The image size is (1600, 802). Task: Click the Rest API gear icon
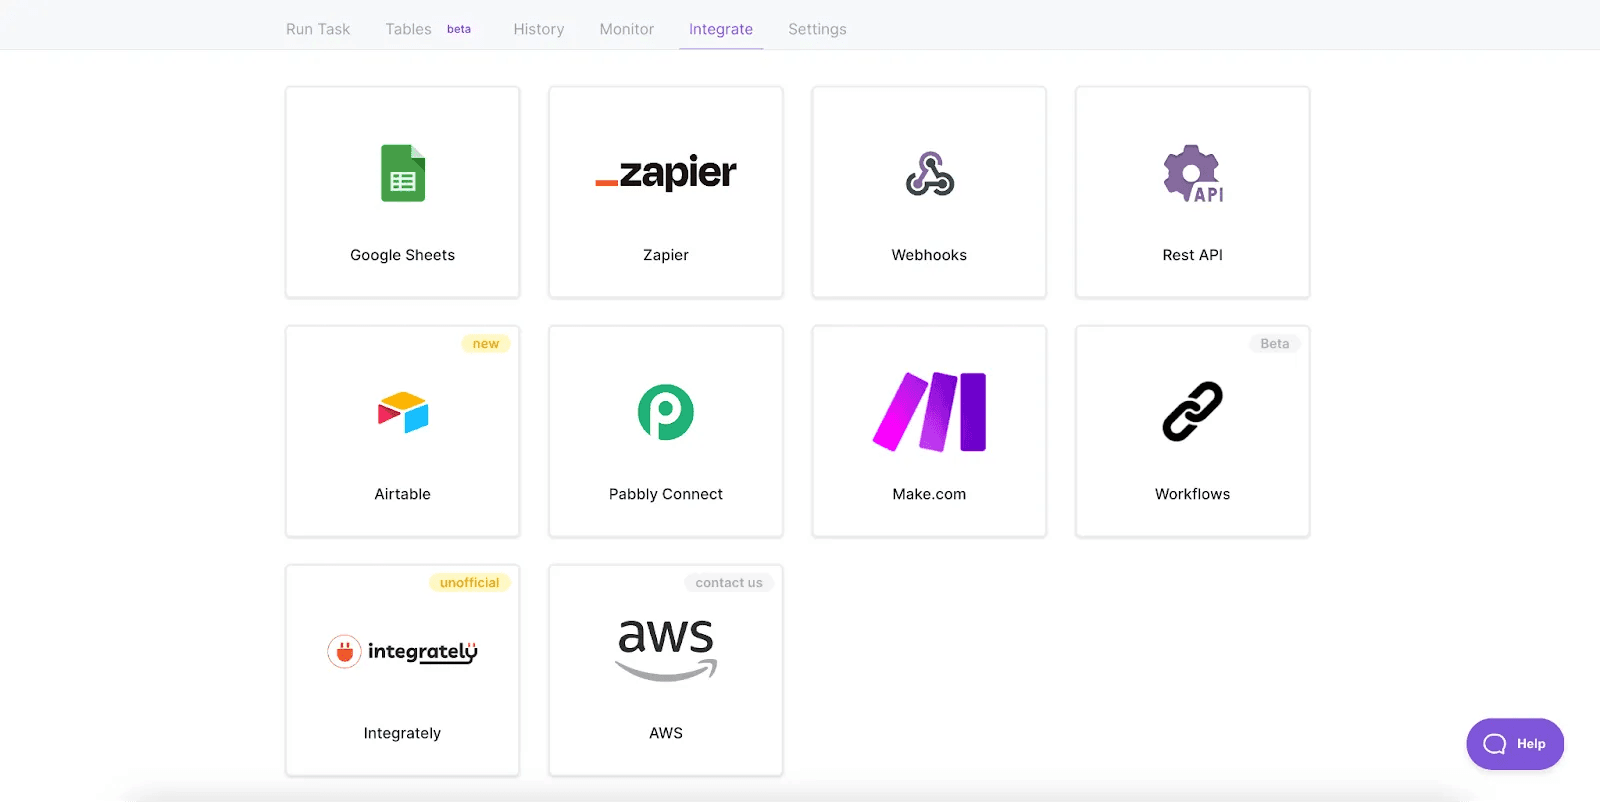point(1193,173)
